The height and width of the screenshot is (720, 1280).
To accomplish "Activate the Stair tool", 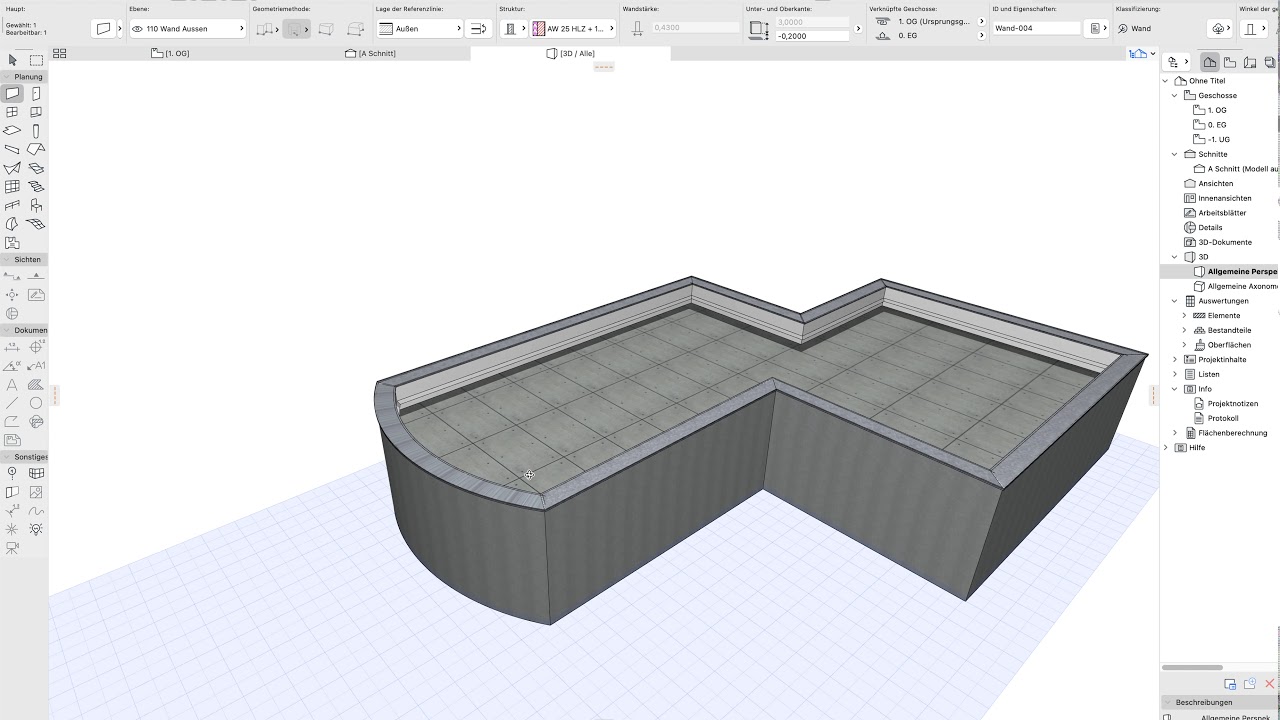I will coord(36,186).
